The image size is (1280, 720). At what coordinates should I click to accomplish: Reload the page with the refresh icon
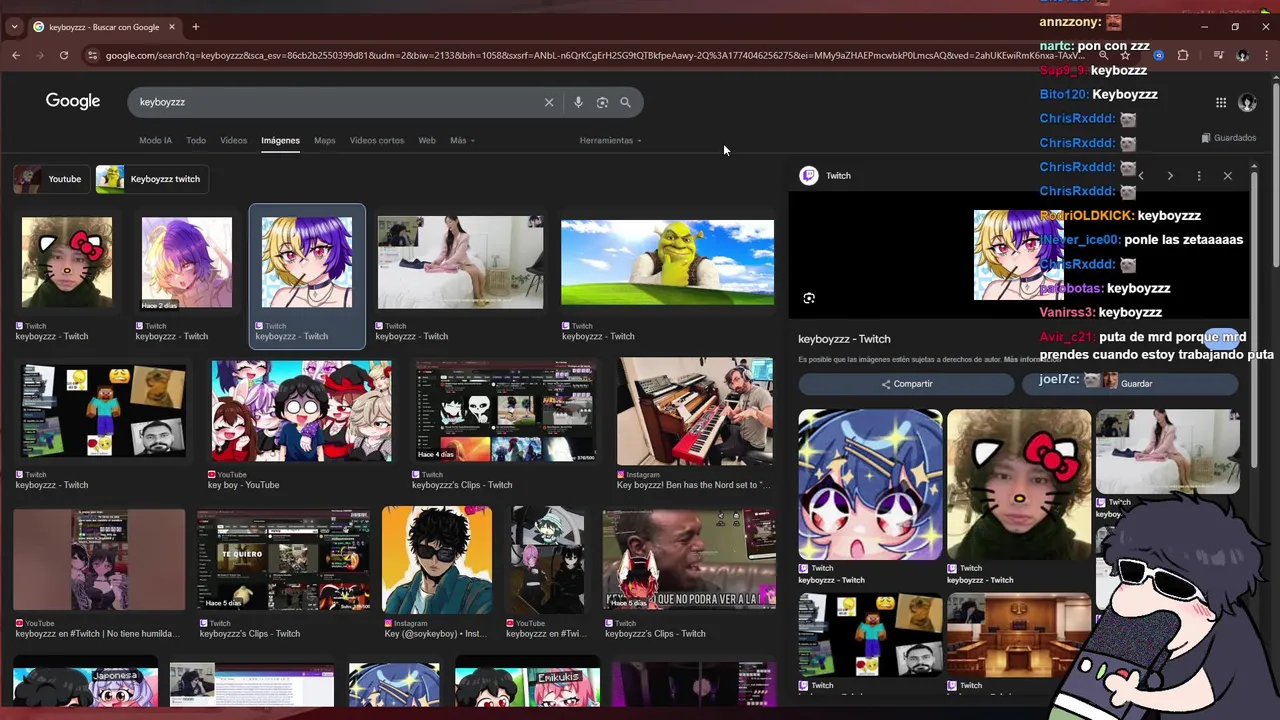64,55
